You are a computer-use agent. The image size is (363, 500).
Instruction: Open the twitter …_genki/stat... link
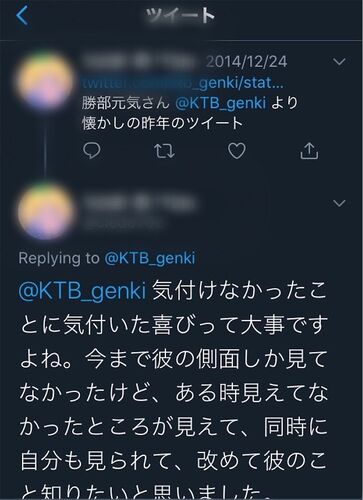183,83
